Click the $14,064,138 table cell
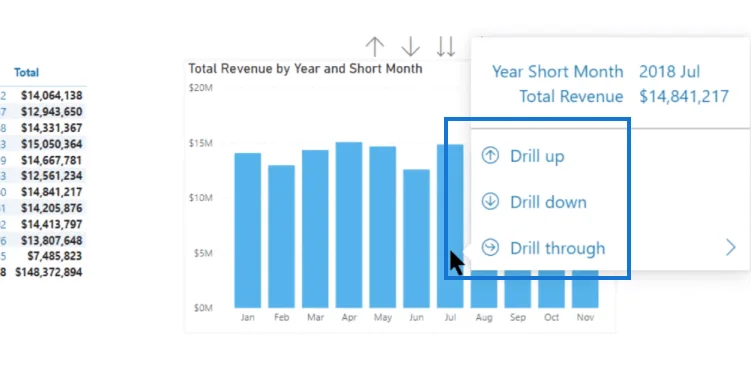This screenshot has width=751, height=380. [52, 95]
